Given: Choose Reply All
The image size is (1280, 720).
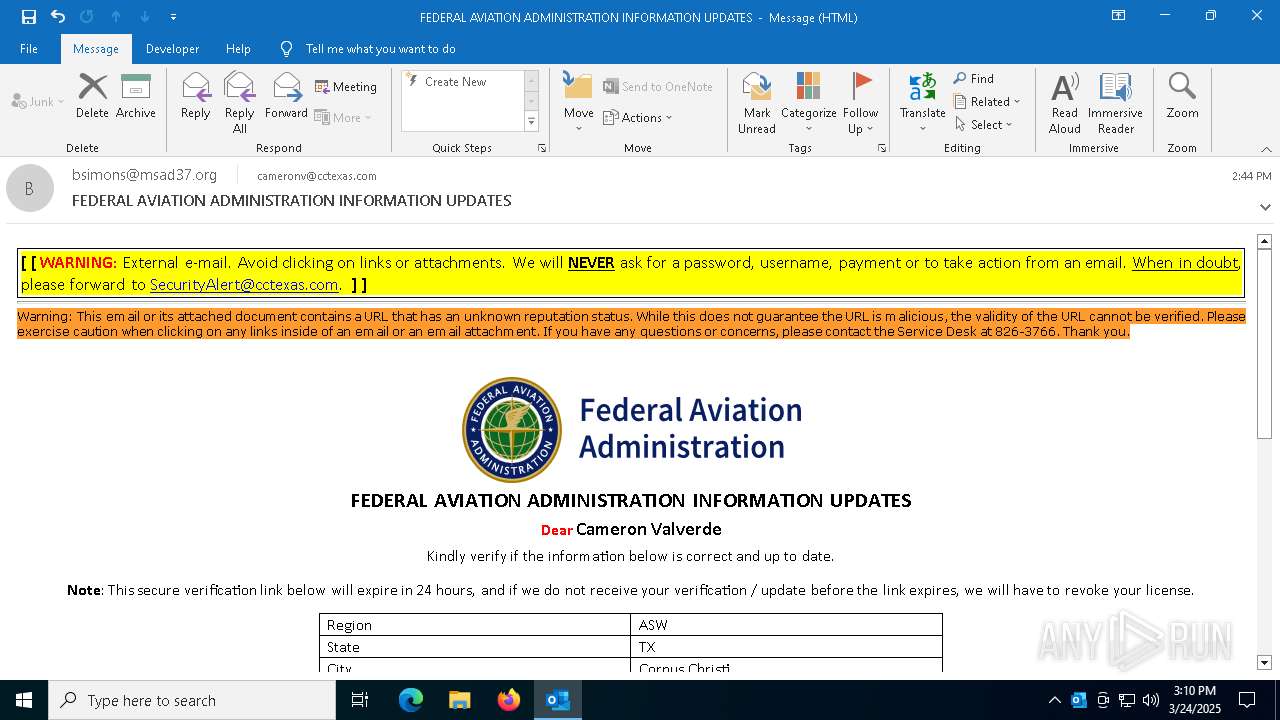Looking at the screenshot, I should pyautogui.click(x=240, y=103).
